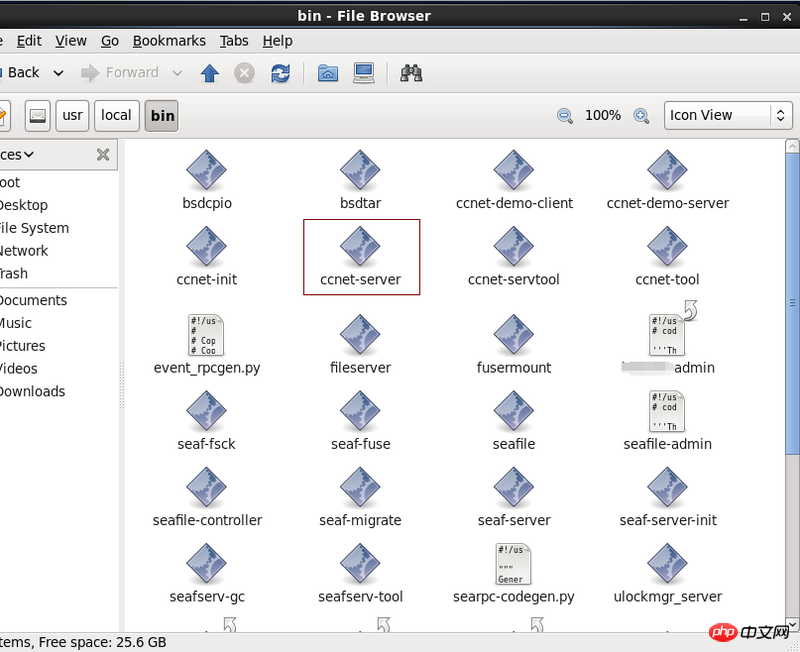Open Music bookmark in the sidebar

pos(16,323)
